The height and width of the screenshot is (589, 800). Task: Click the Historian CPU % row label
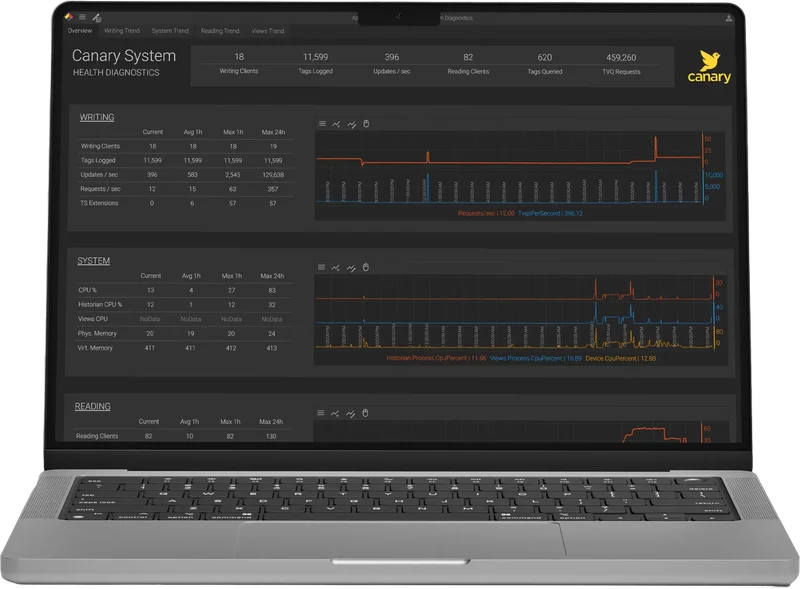click(x=100, y=304)
